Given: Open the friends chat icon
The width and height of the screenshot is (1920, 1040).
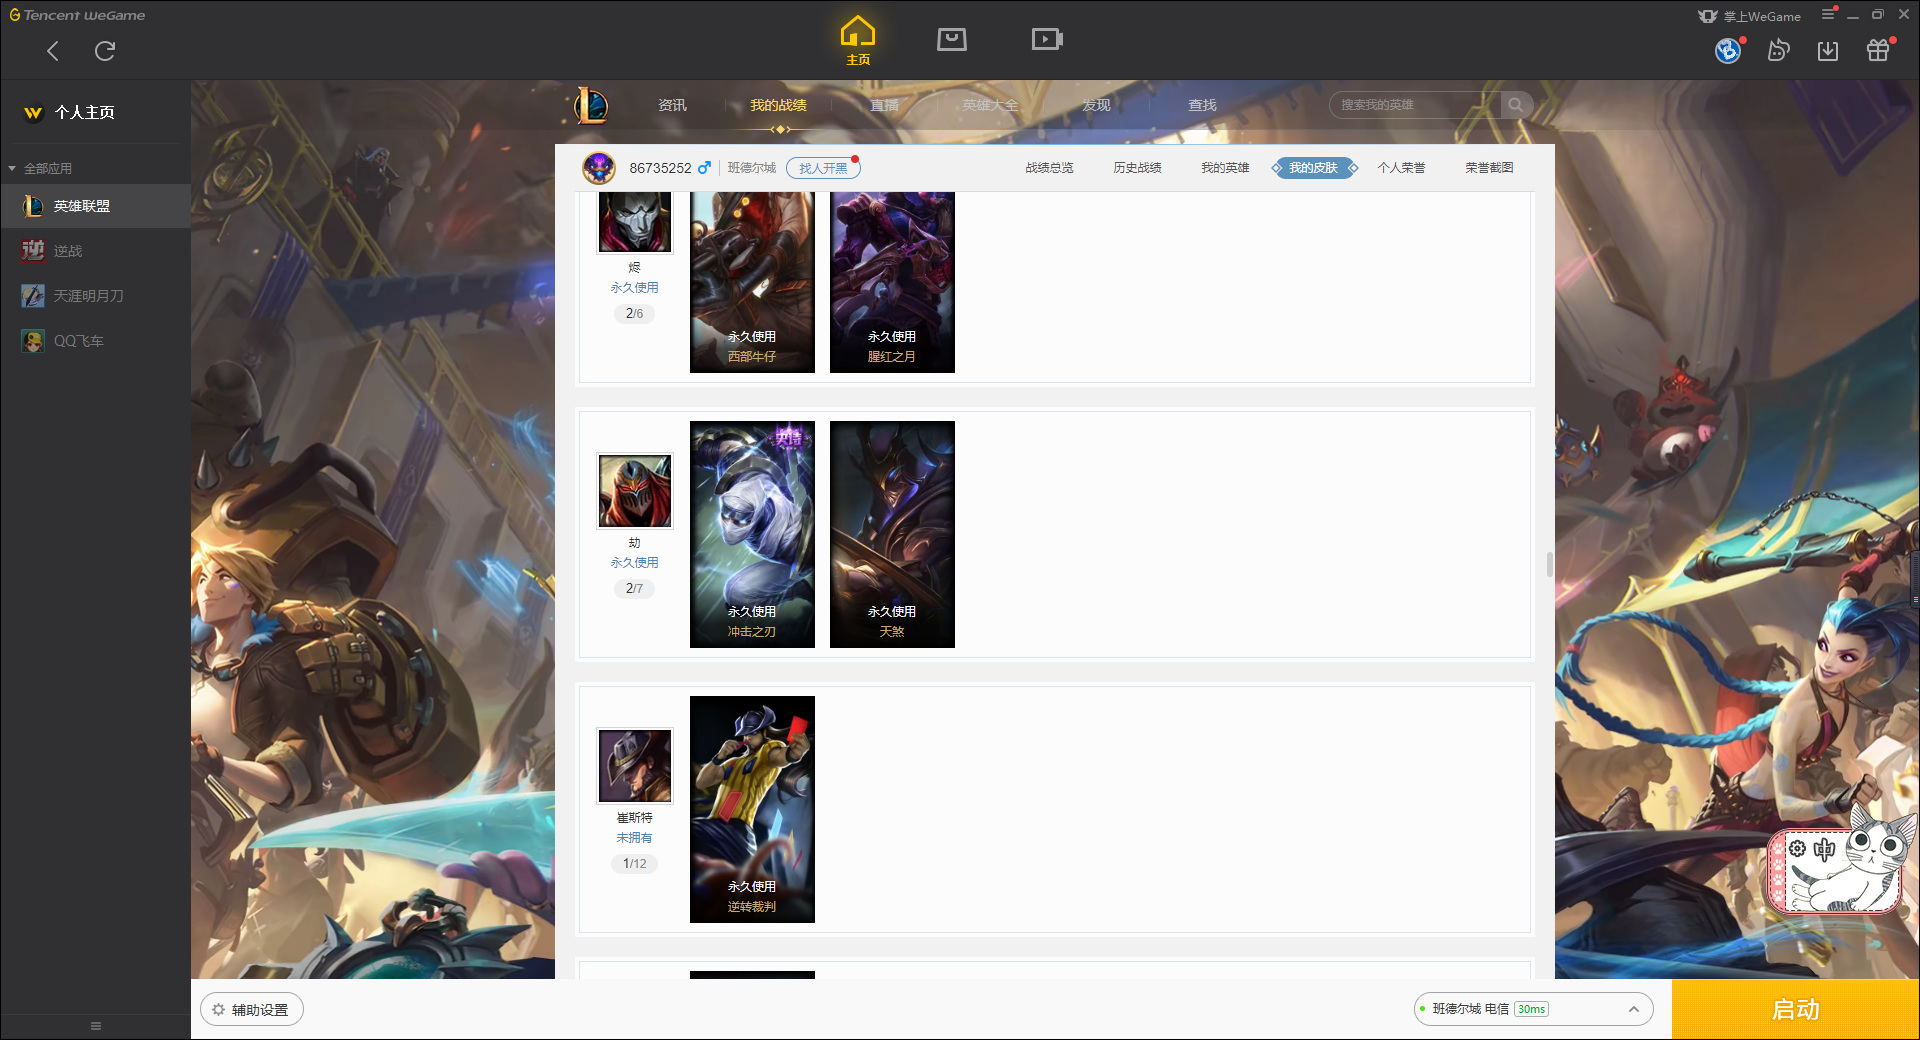Looking at the screenshot, I should coord(1778,50).
